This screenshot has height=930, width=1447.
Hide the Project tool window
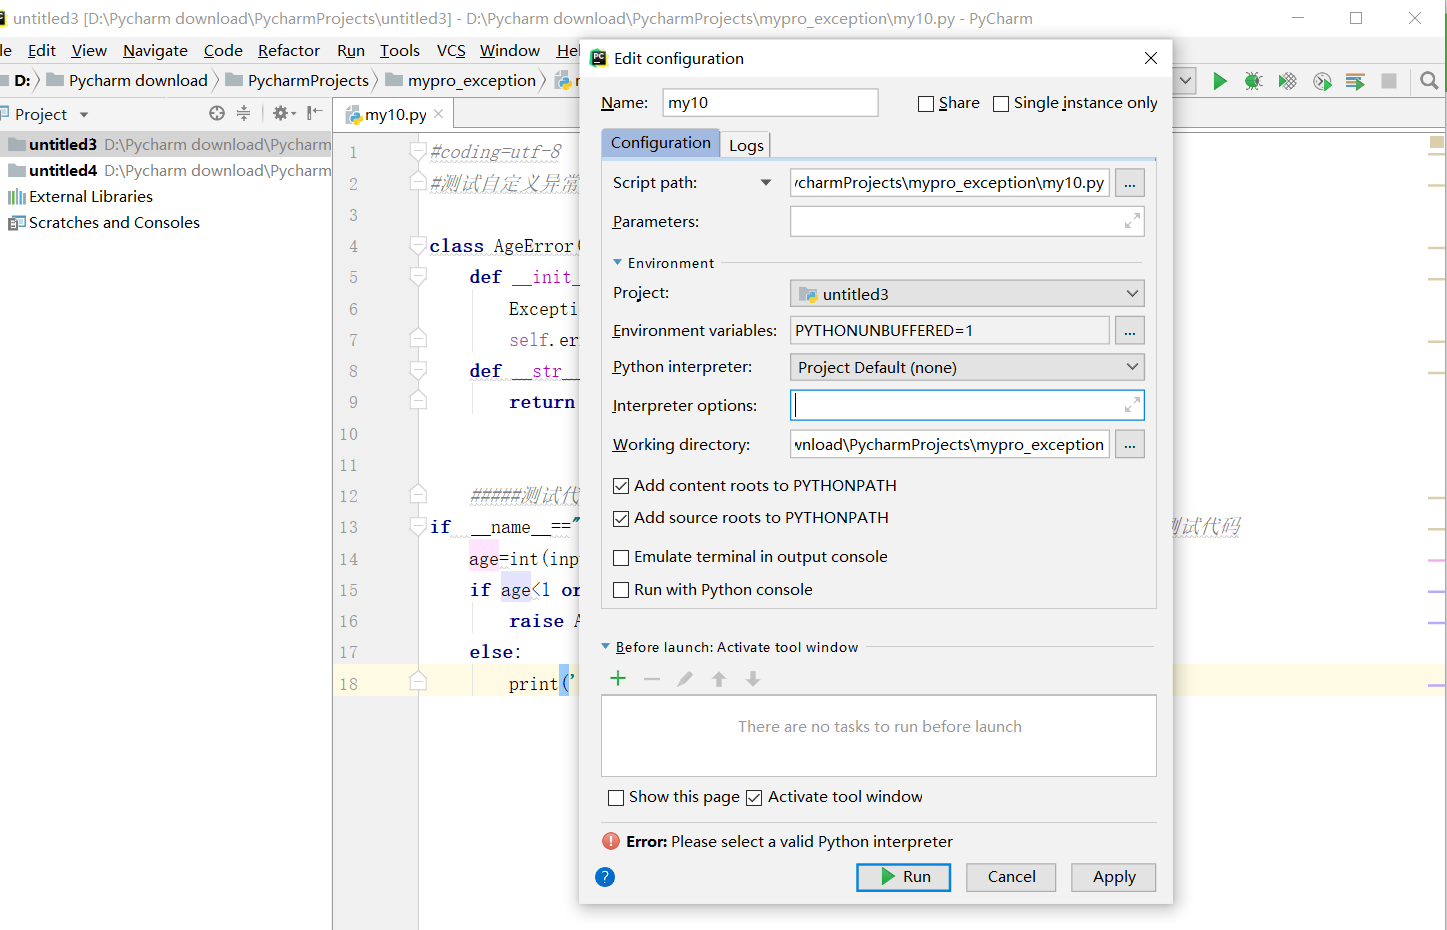[x=314, y=113]
